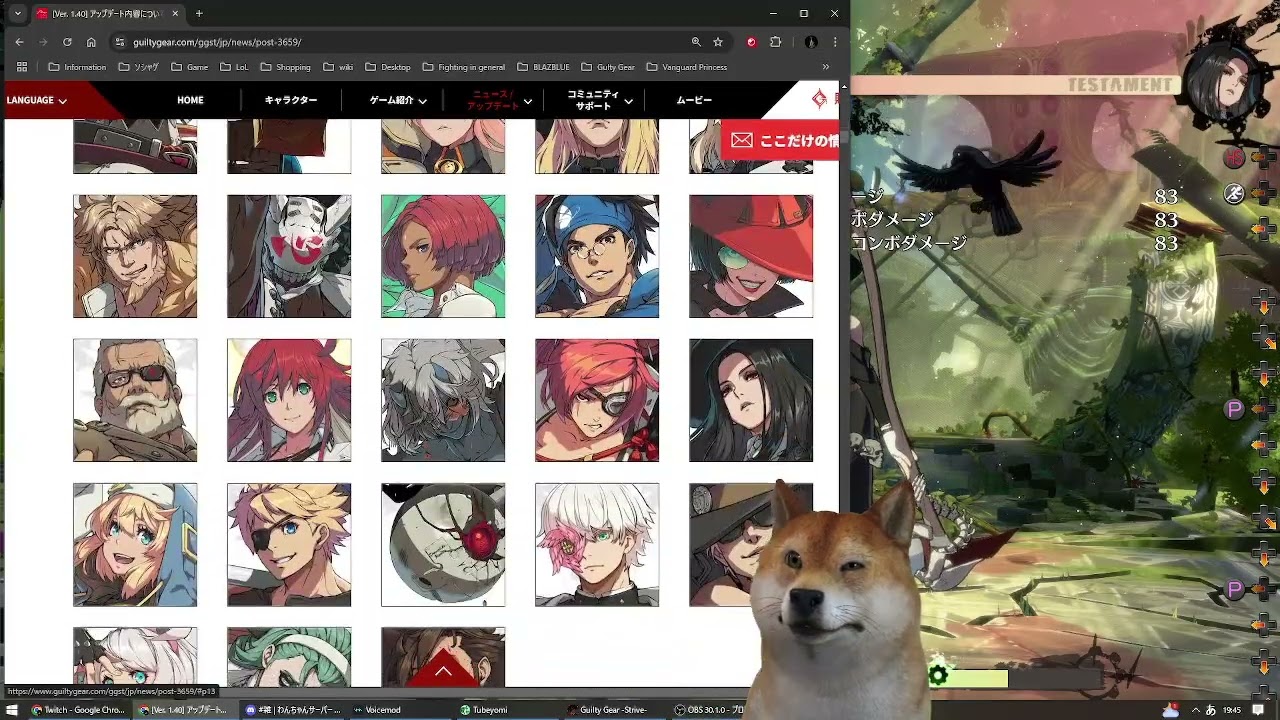Open the Fighting in general bookmark folder
This screenshot has height=720, width=1280.
[463, 67]
